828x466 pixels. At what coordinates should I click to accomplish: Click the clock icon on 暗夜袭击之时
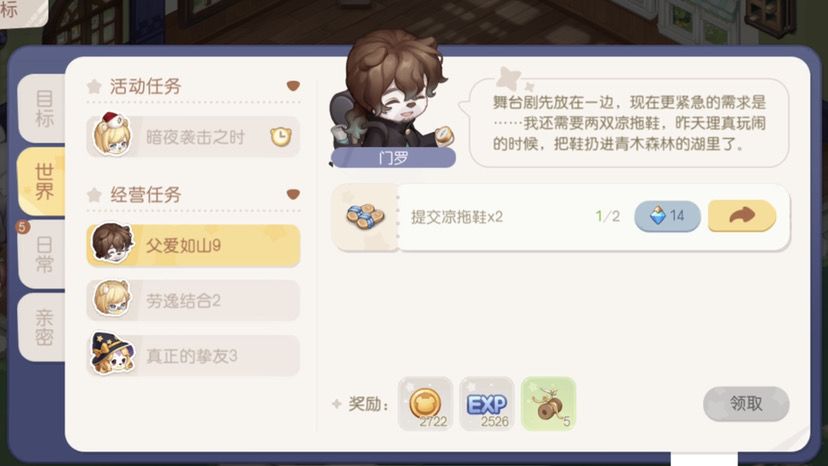[280, 137]
